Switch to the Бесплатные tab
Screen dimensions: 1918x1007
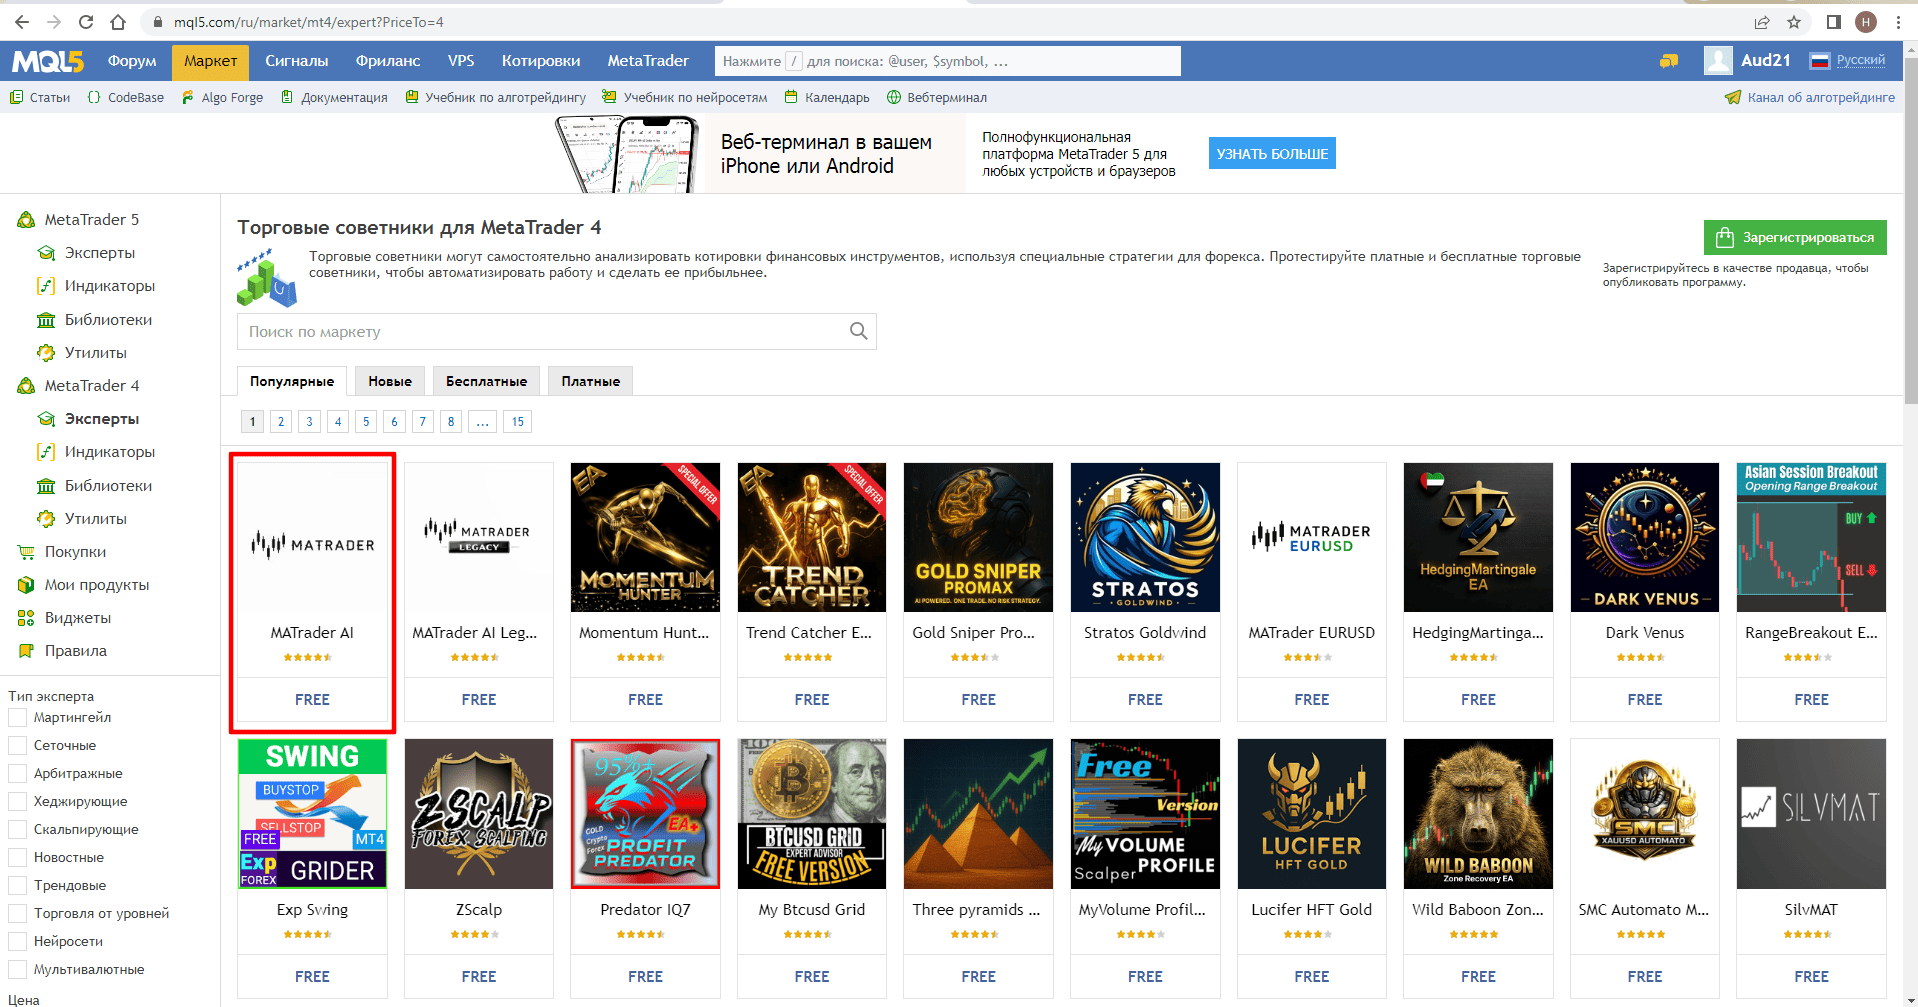click(x=486, y=381)
